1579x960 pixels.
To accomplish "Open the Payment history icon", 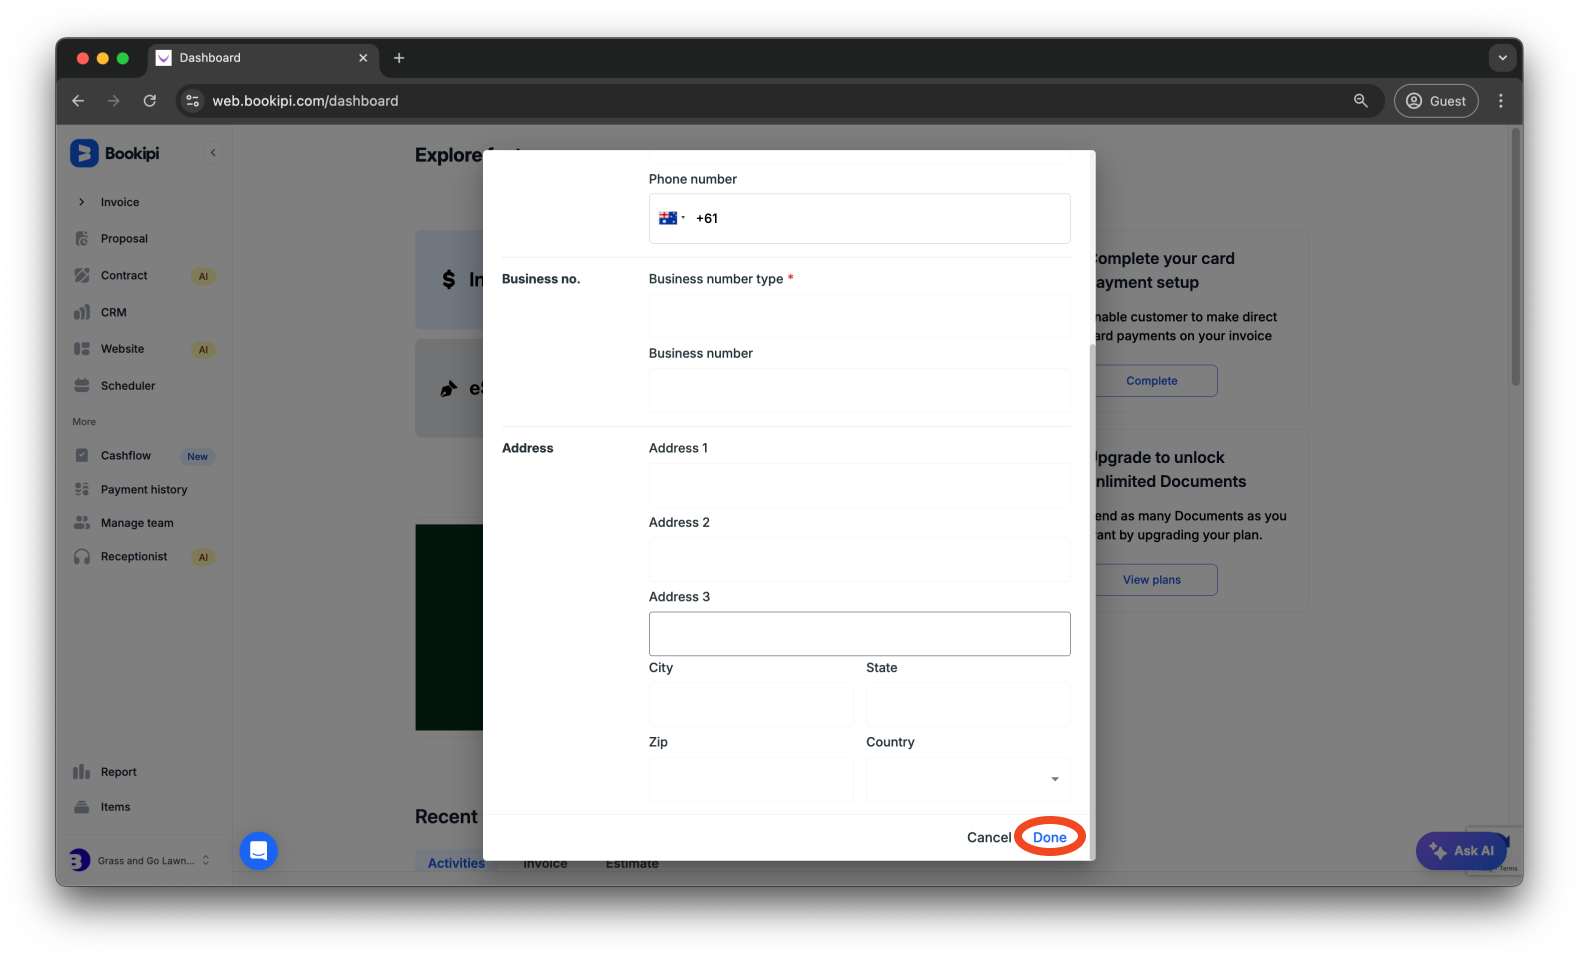I will click(x=82, y=489).
